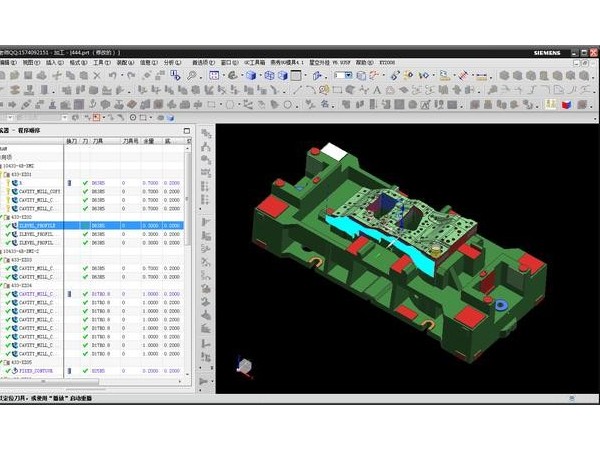
Task: Open the 插入 (Insert) menu
Action: click(x=51, y=62)
